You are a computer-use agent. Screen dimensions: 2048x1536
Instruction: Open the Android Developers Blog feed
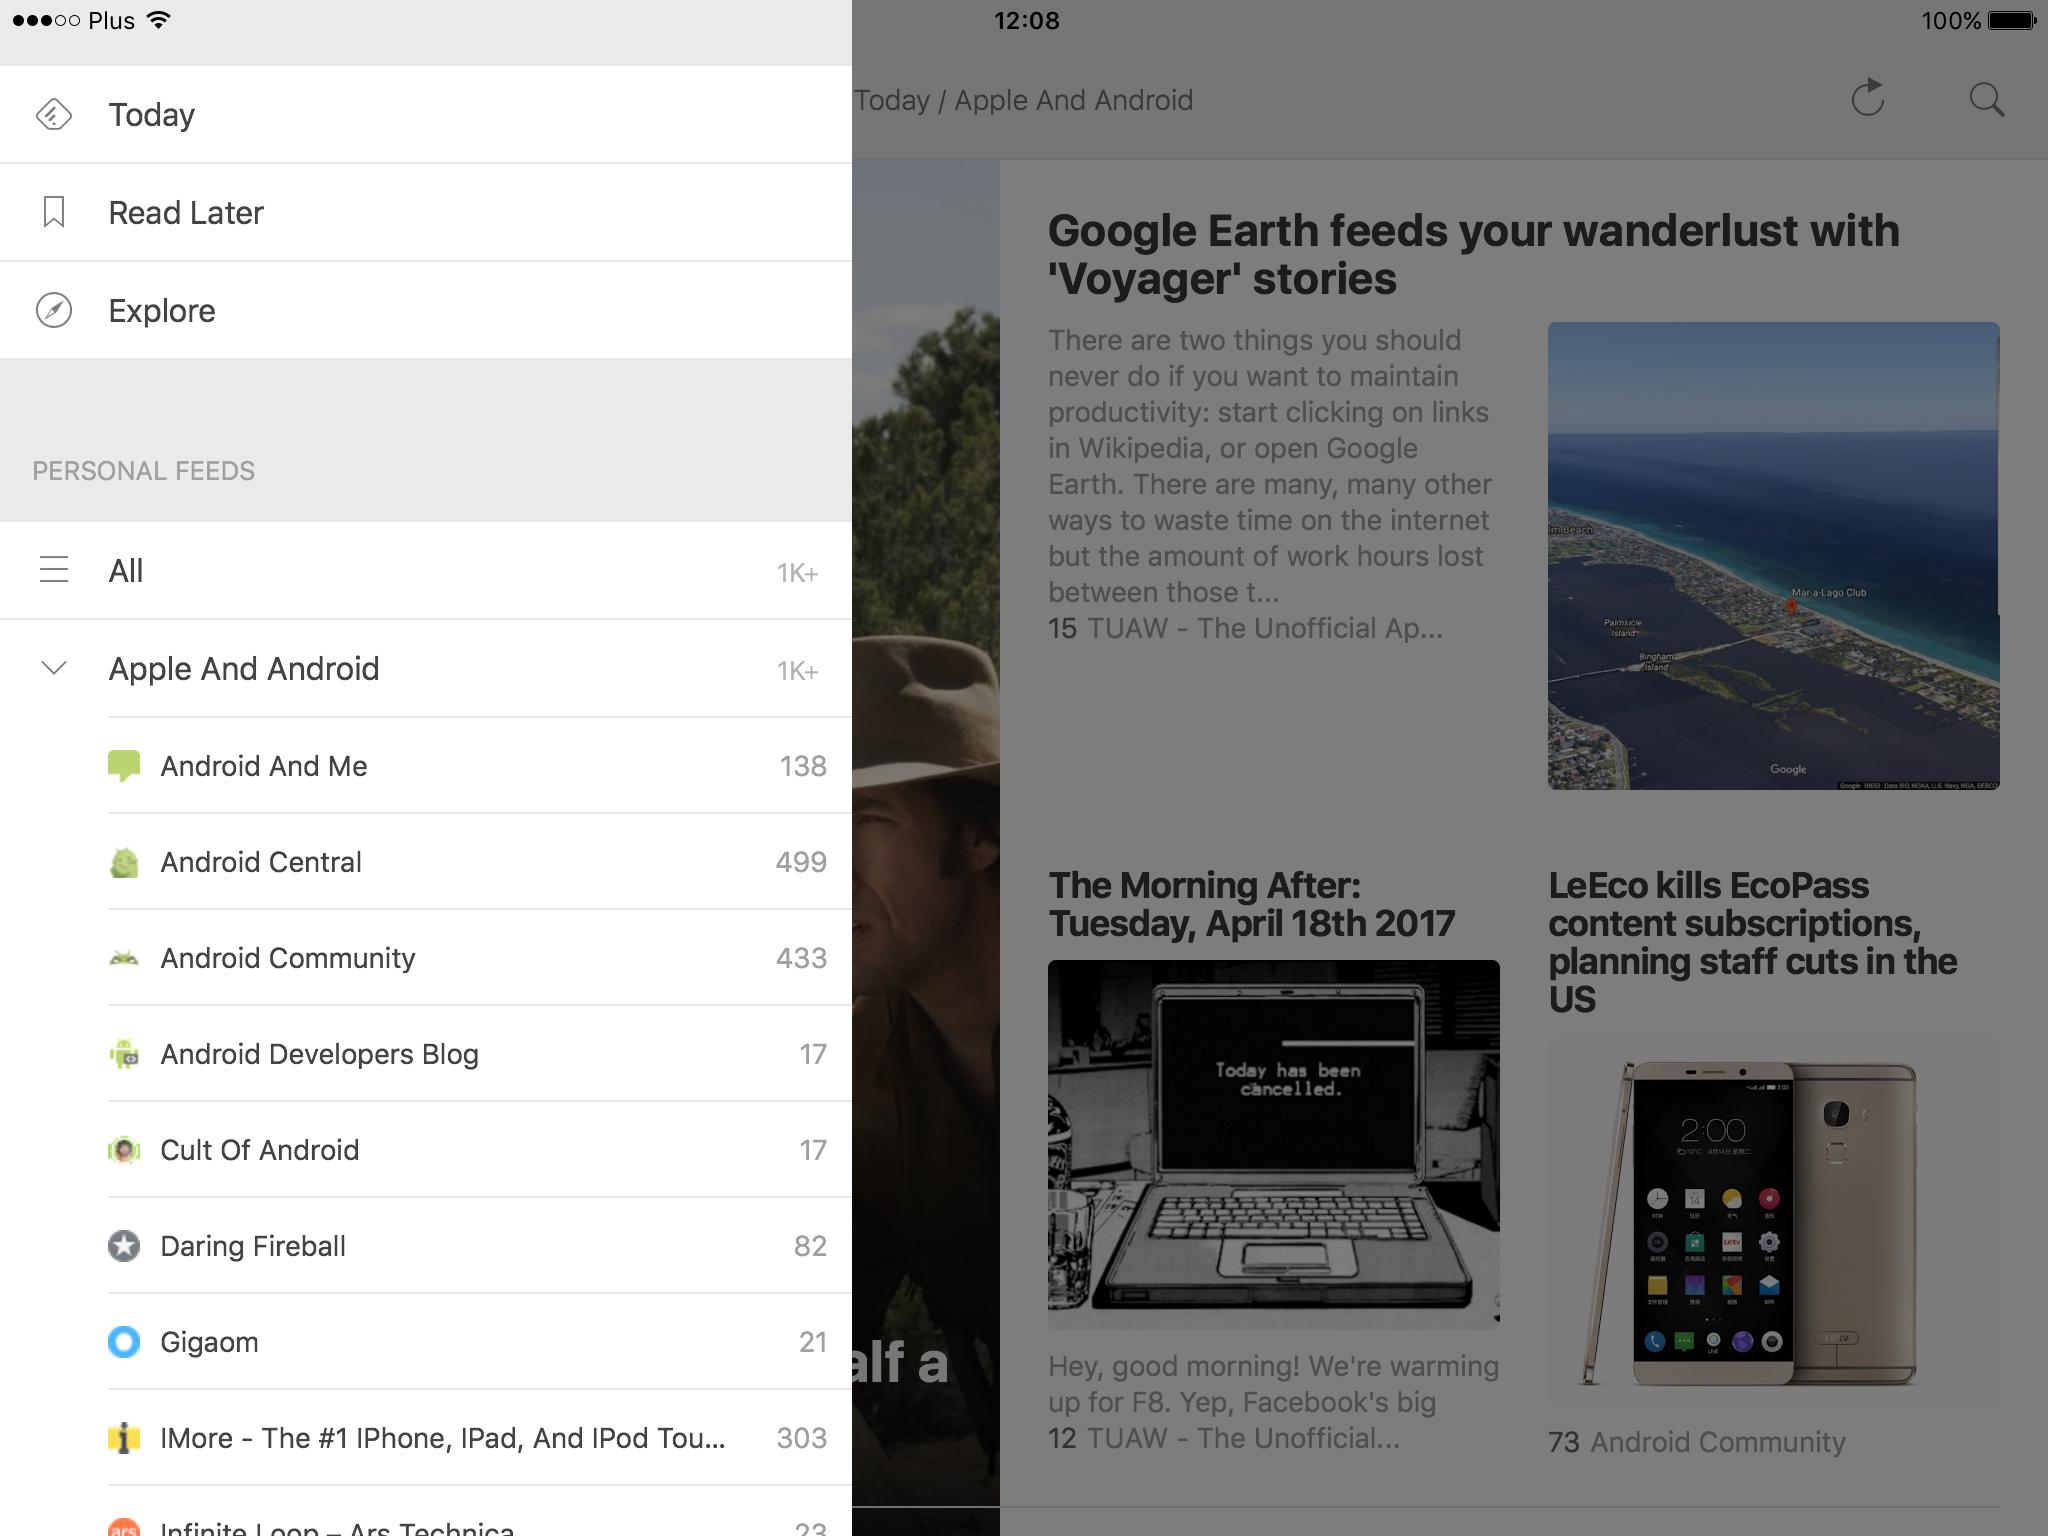[320, 1054]
